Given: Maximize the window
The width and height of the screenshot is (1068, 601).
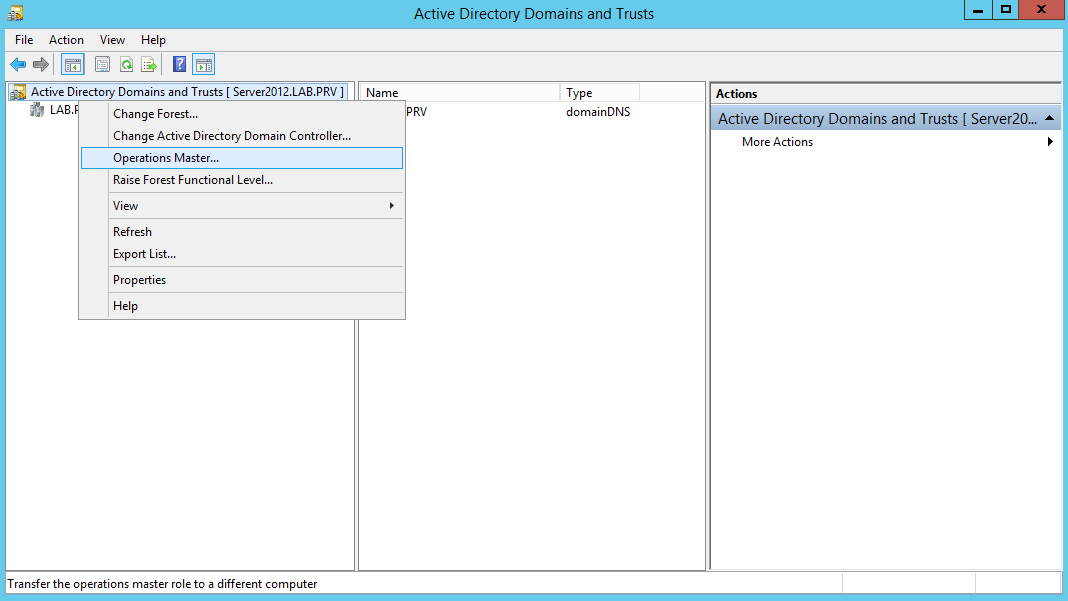Looking at the screenshot, I should 1005,10.
